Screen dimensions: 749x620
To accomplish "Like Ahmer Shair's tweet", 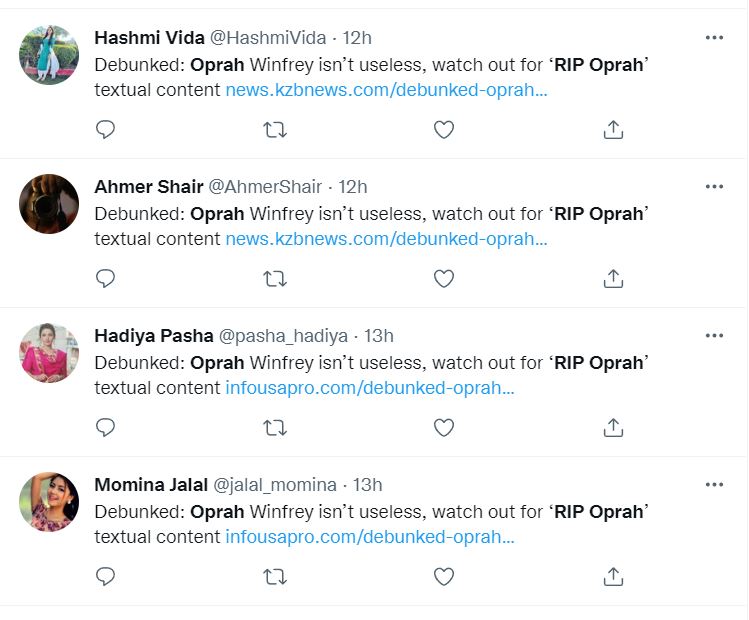I will [444, 278].
